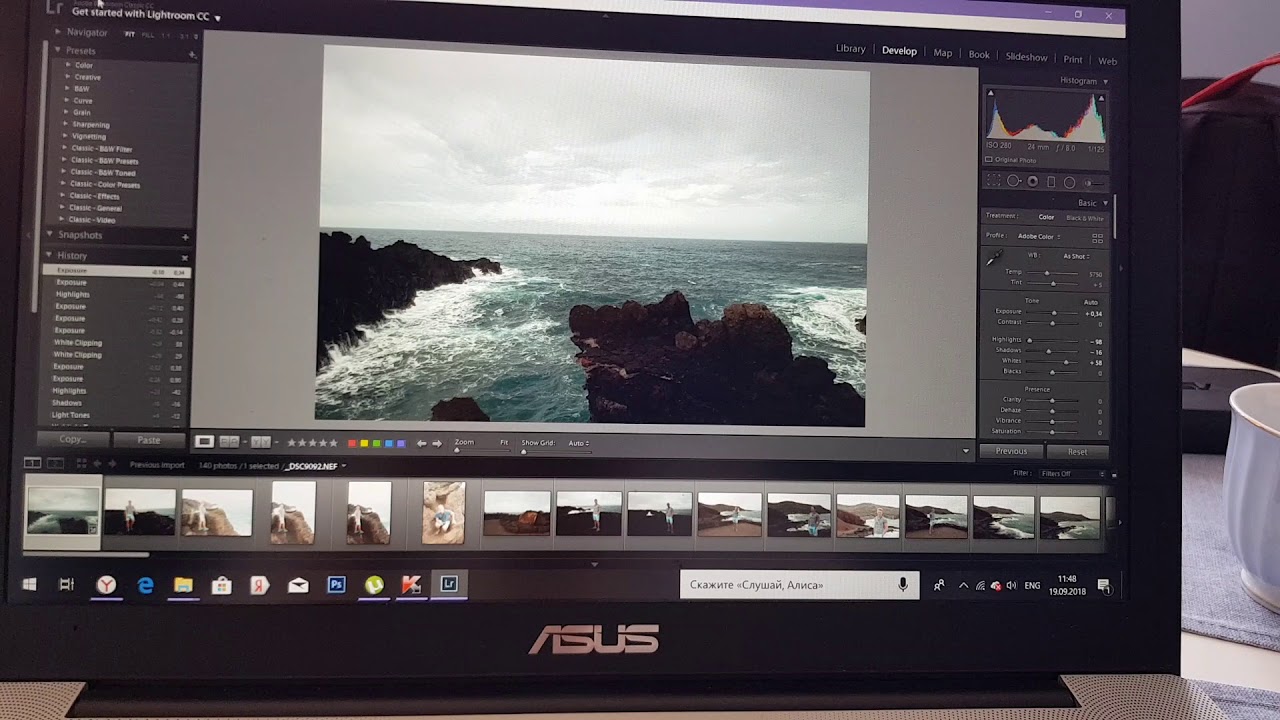Switch to the Slideshow module
This screenshot has height=720, width=1280.
(x=1026, y=57)
